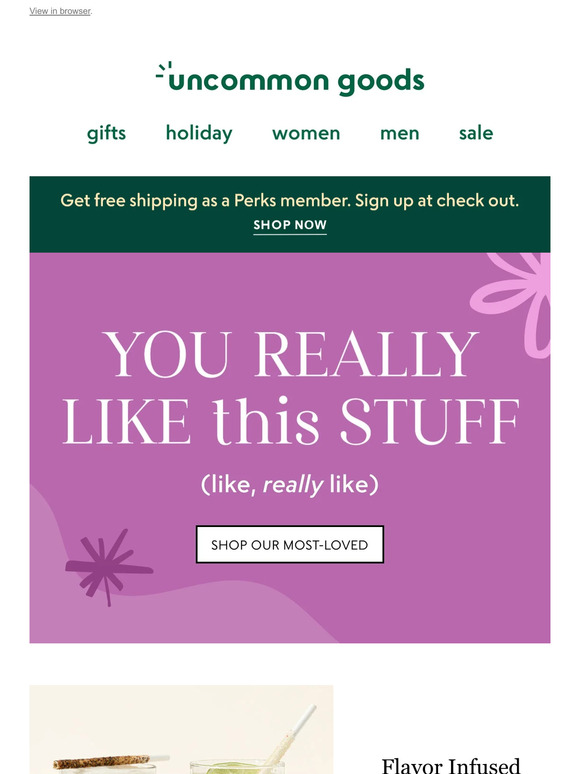Click the YOU REALLY LIKE this STUFF headline
The width and height of the screenshot is (580, 774).
tap(290, 387)
